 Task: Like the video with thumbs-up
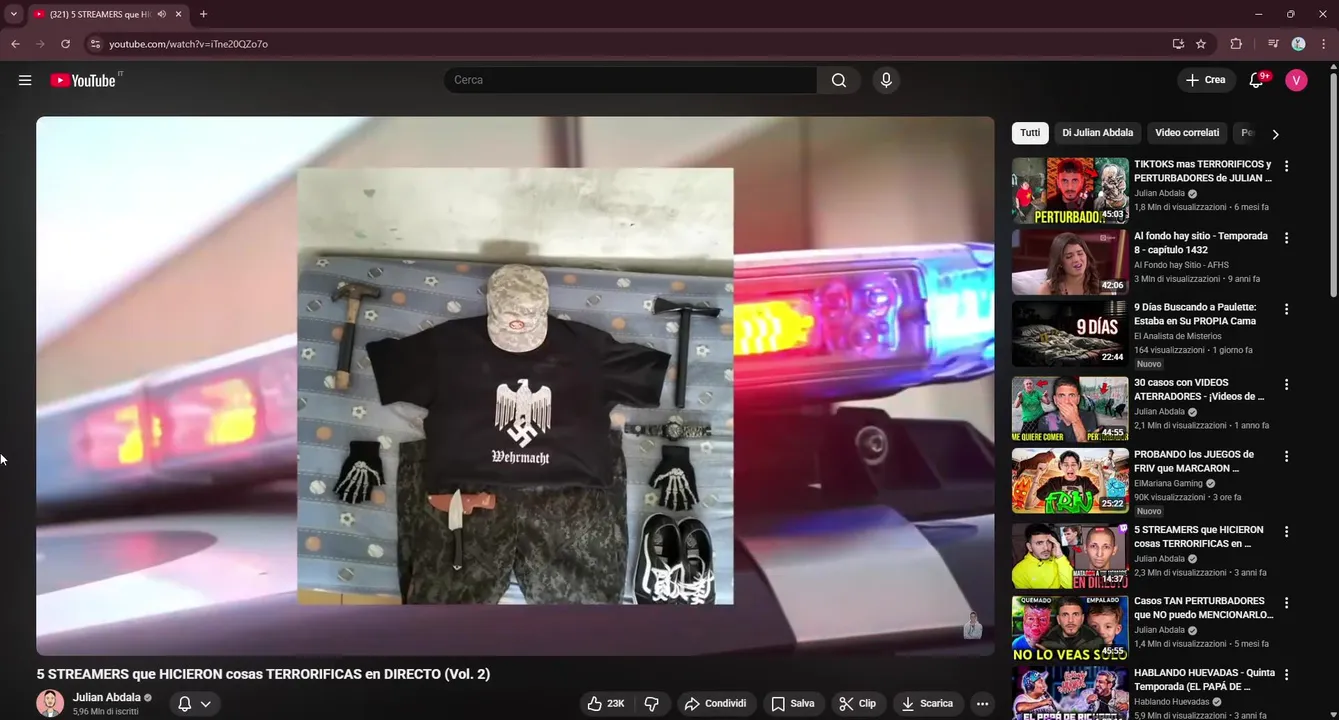click(x=607, y=704)
